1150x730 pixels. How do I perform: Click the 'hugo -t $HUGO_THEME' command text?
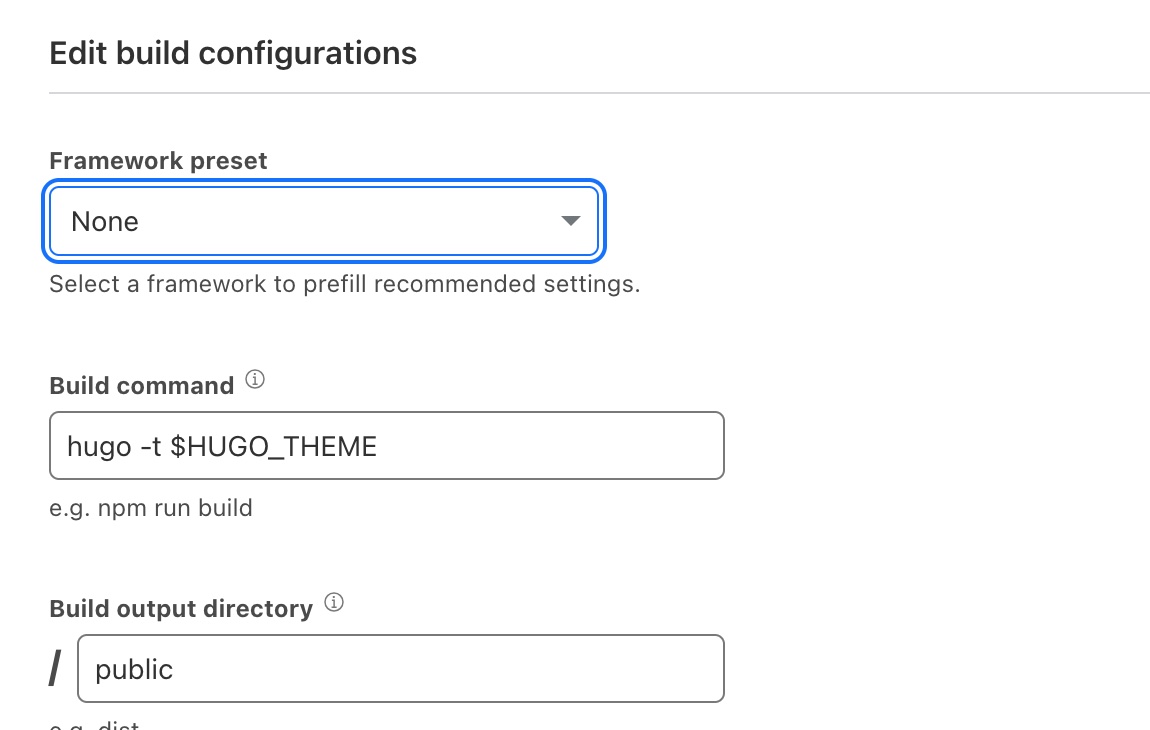tap(222, 446)
